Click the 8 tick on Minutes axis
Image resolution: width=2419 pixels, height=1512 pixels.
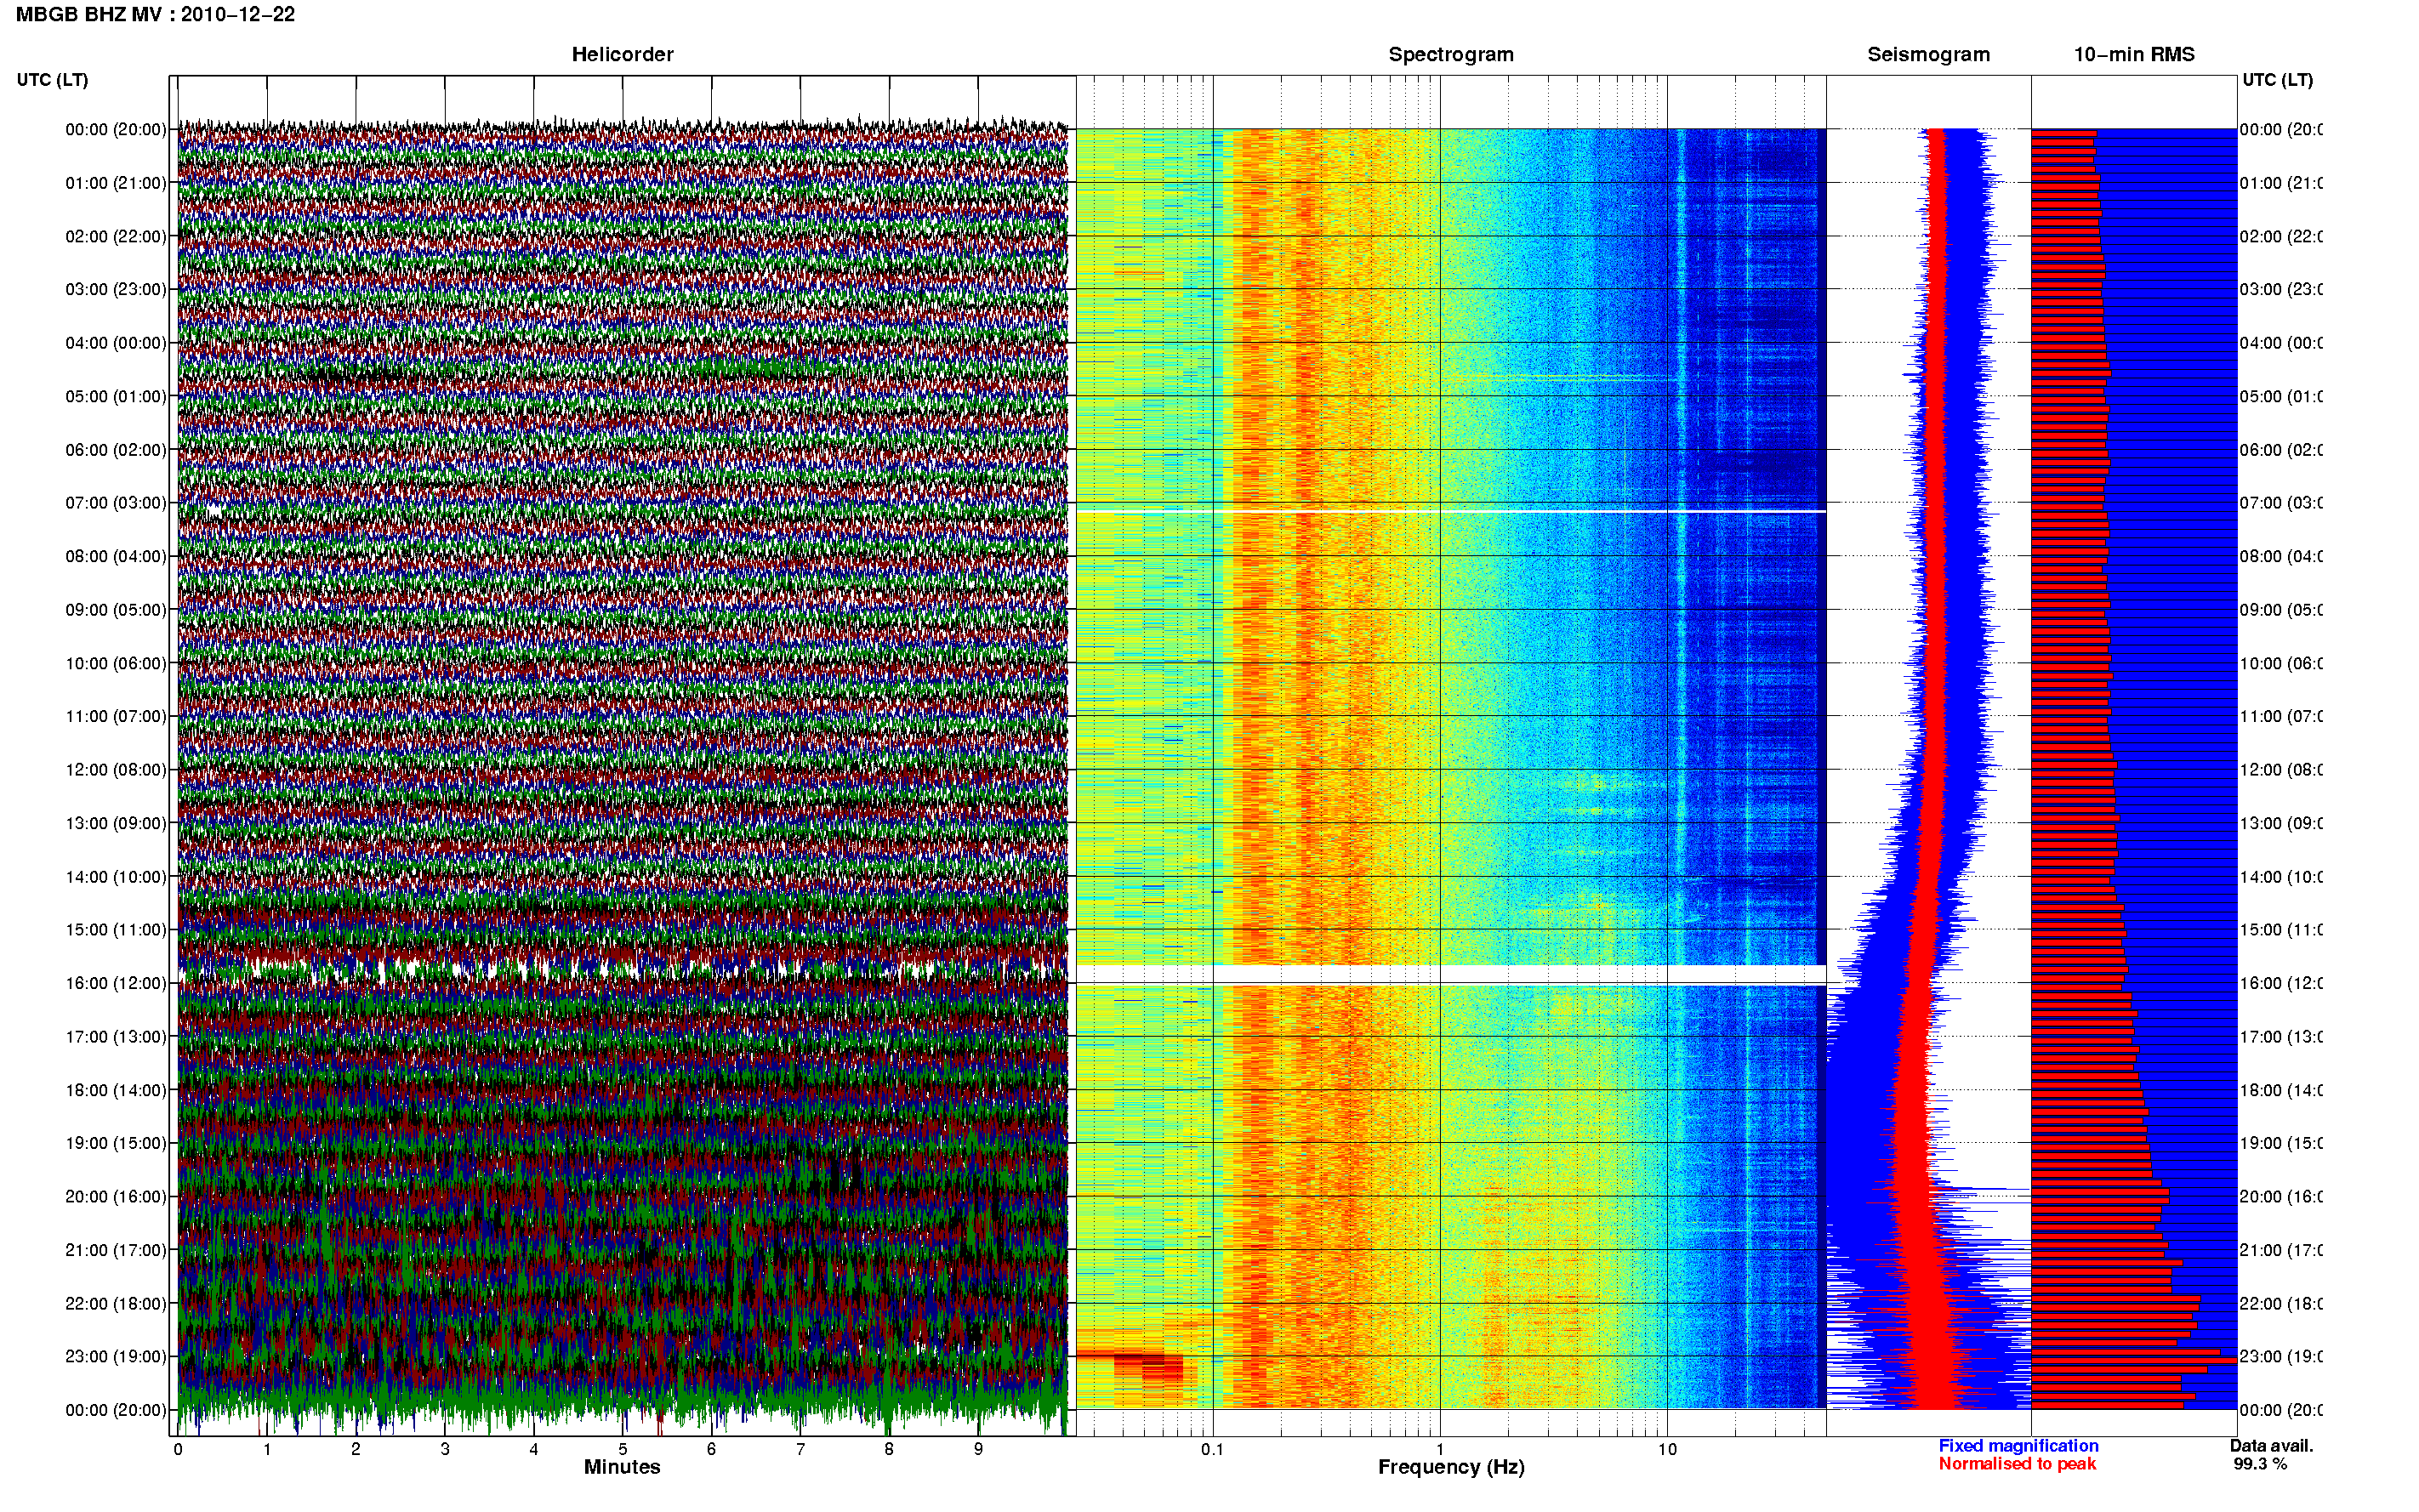[x=889, y=1449]
